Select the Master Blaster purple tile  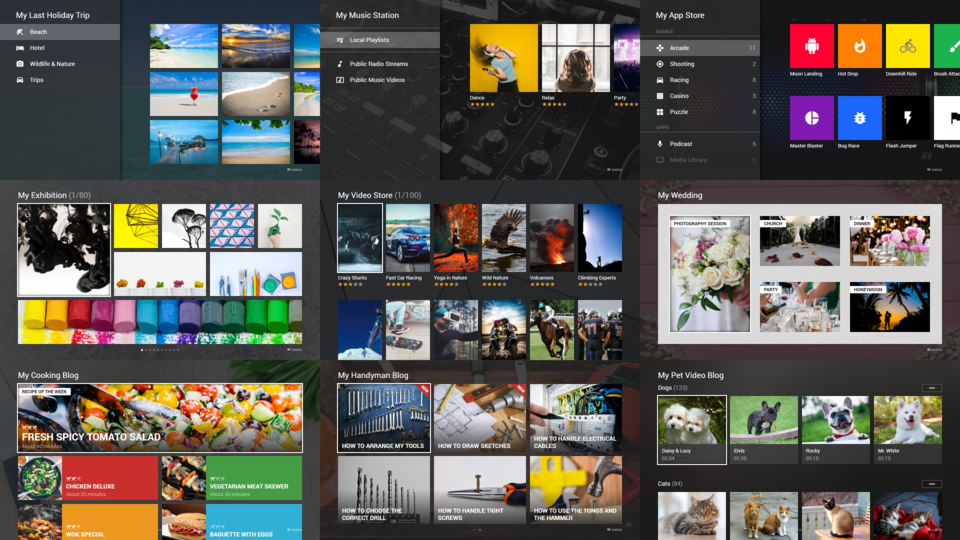[x=811, y=118]
